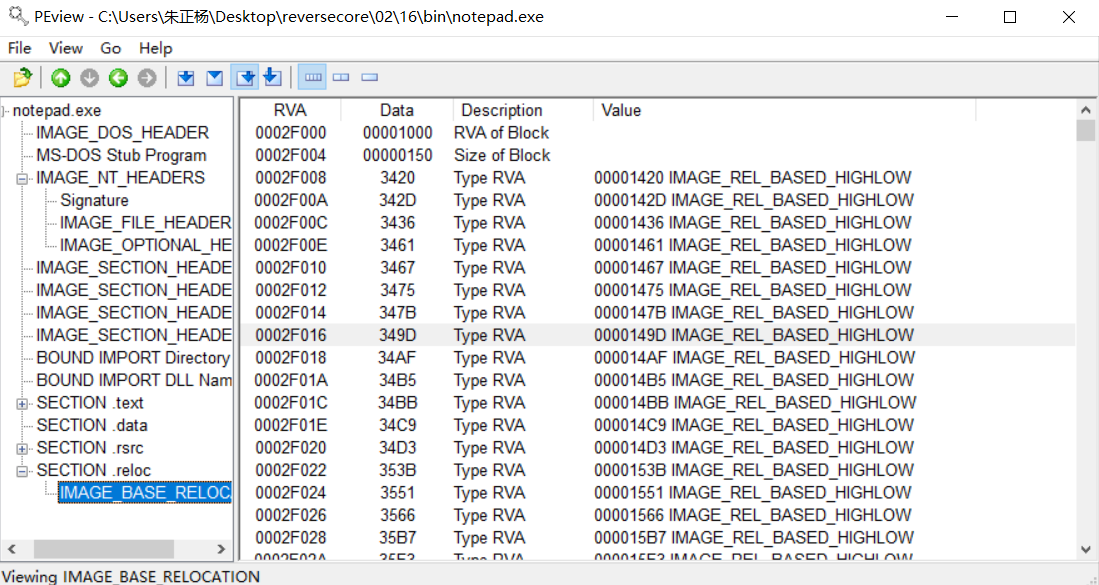Screen dimensions: 1099x585
Task: Switch to the two-segment view width button
Action: pos(341,78)
